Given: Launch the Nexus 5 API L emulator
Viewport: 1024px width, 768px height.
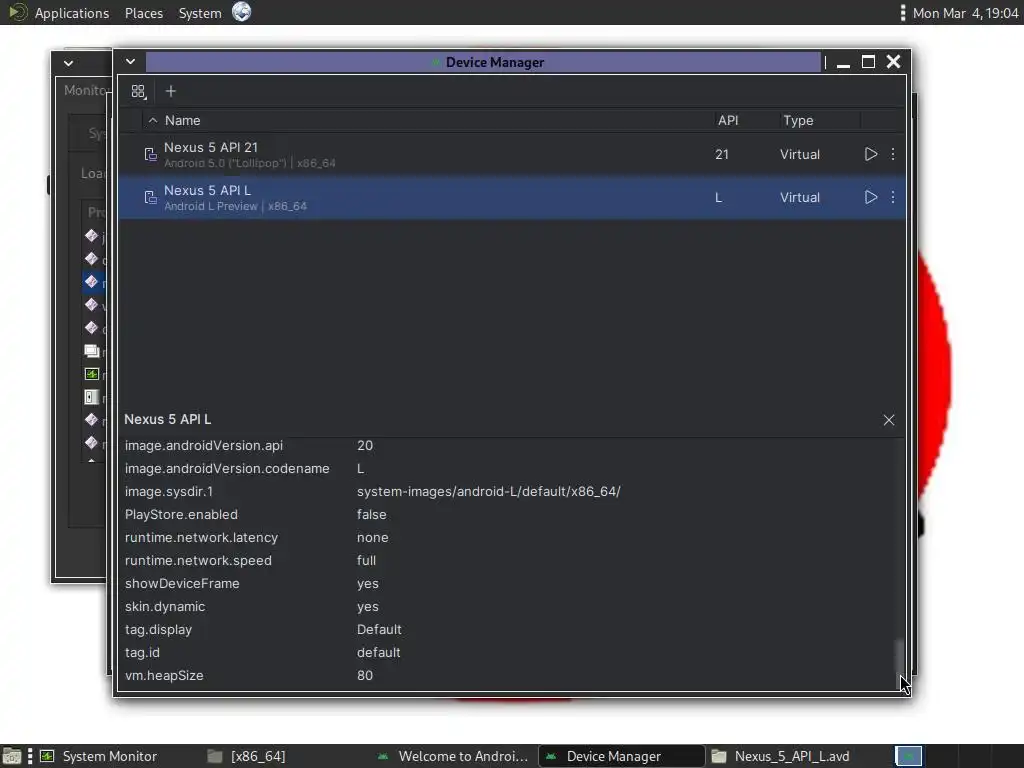Looking at the screenshot, I should pyautogui.click(x=871, y=197).
